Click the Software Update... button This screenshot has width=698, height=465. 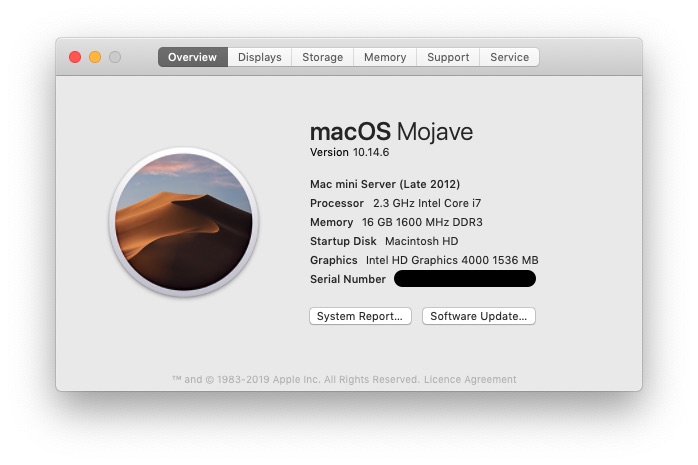click(x=479, y=316)
